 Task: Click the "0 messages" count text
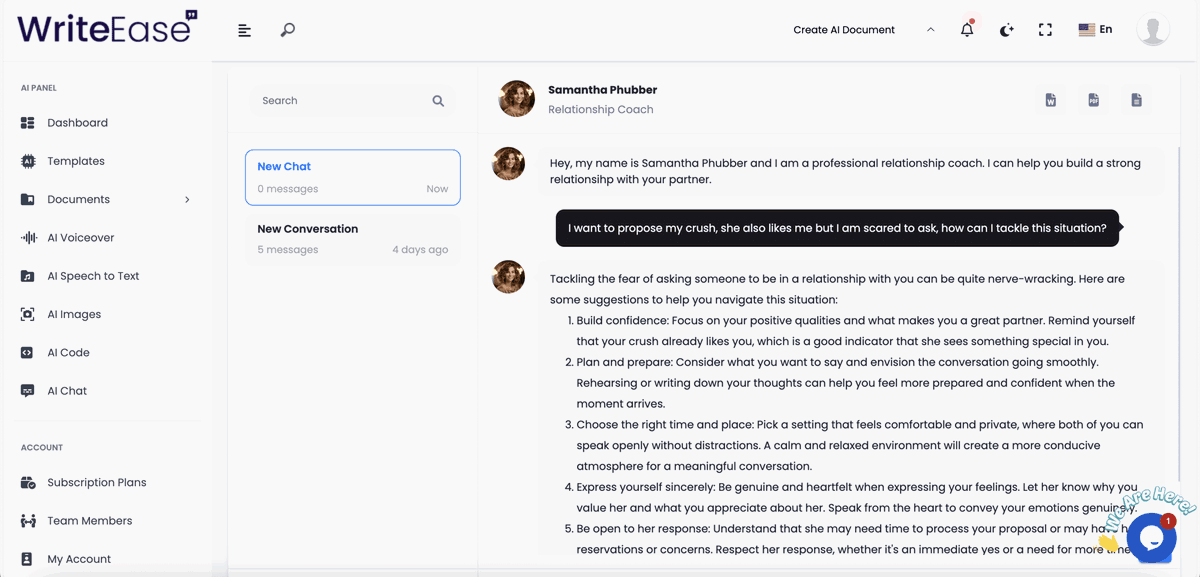(x=288, y=189)
